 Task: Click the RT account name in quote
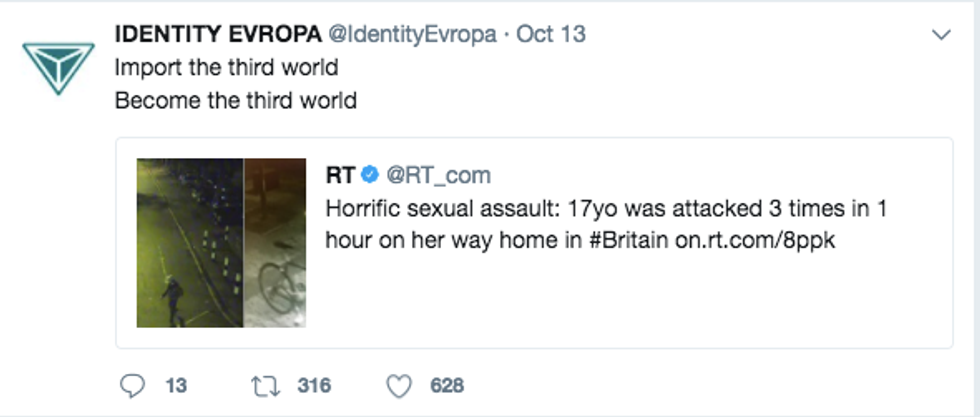[x=340, y=175]
